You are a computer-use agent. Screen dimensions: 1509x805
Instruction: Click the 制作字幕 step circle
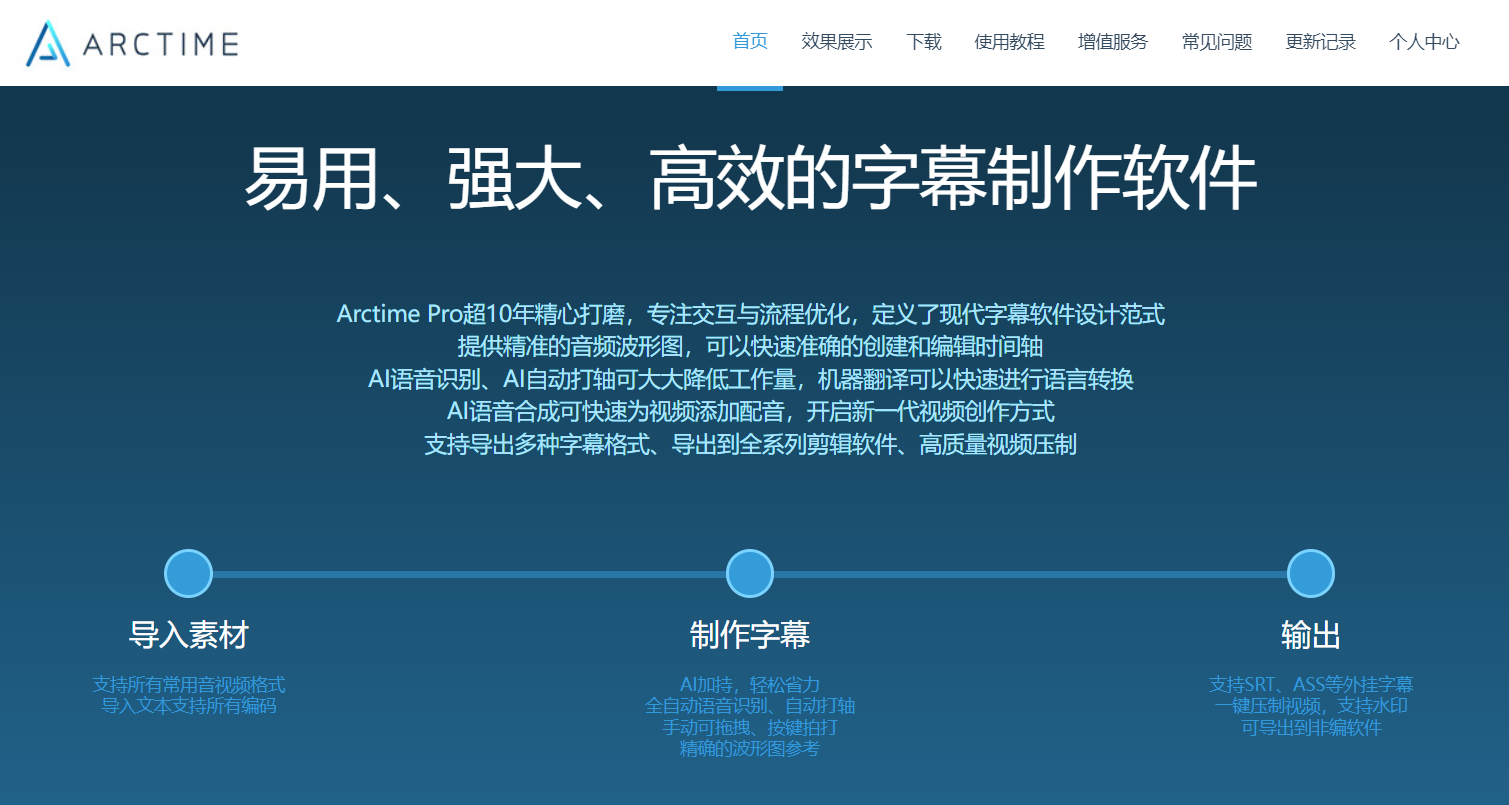(x=750, y=574)
